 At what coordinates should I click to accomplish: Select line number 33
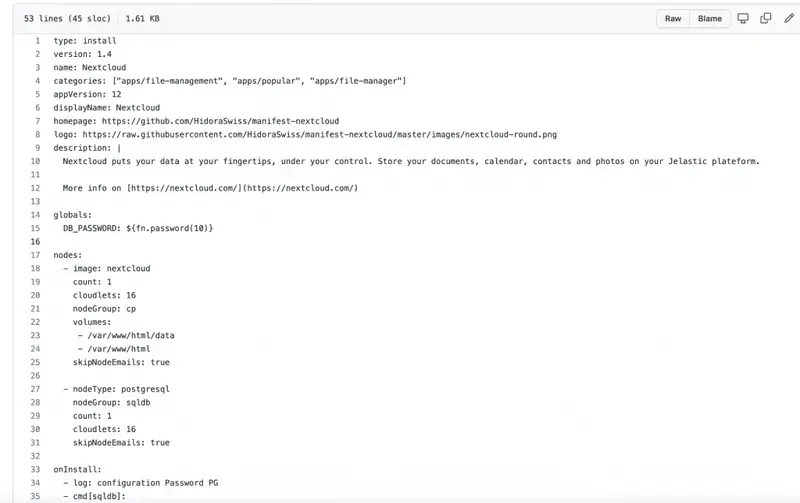pyautogui.click(x=36, y=469)
